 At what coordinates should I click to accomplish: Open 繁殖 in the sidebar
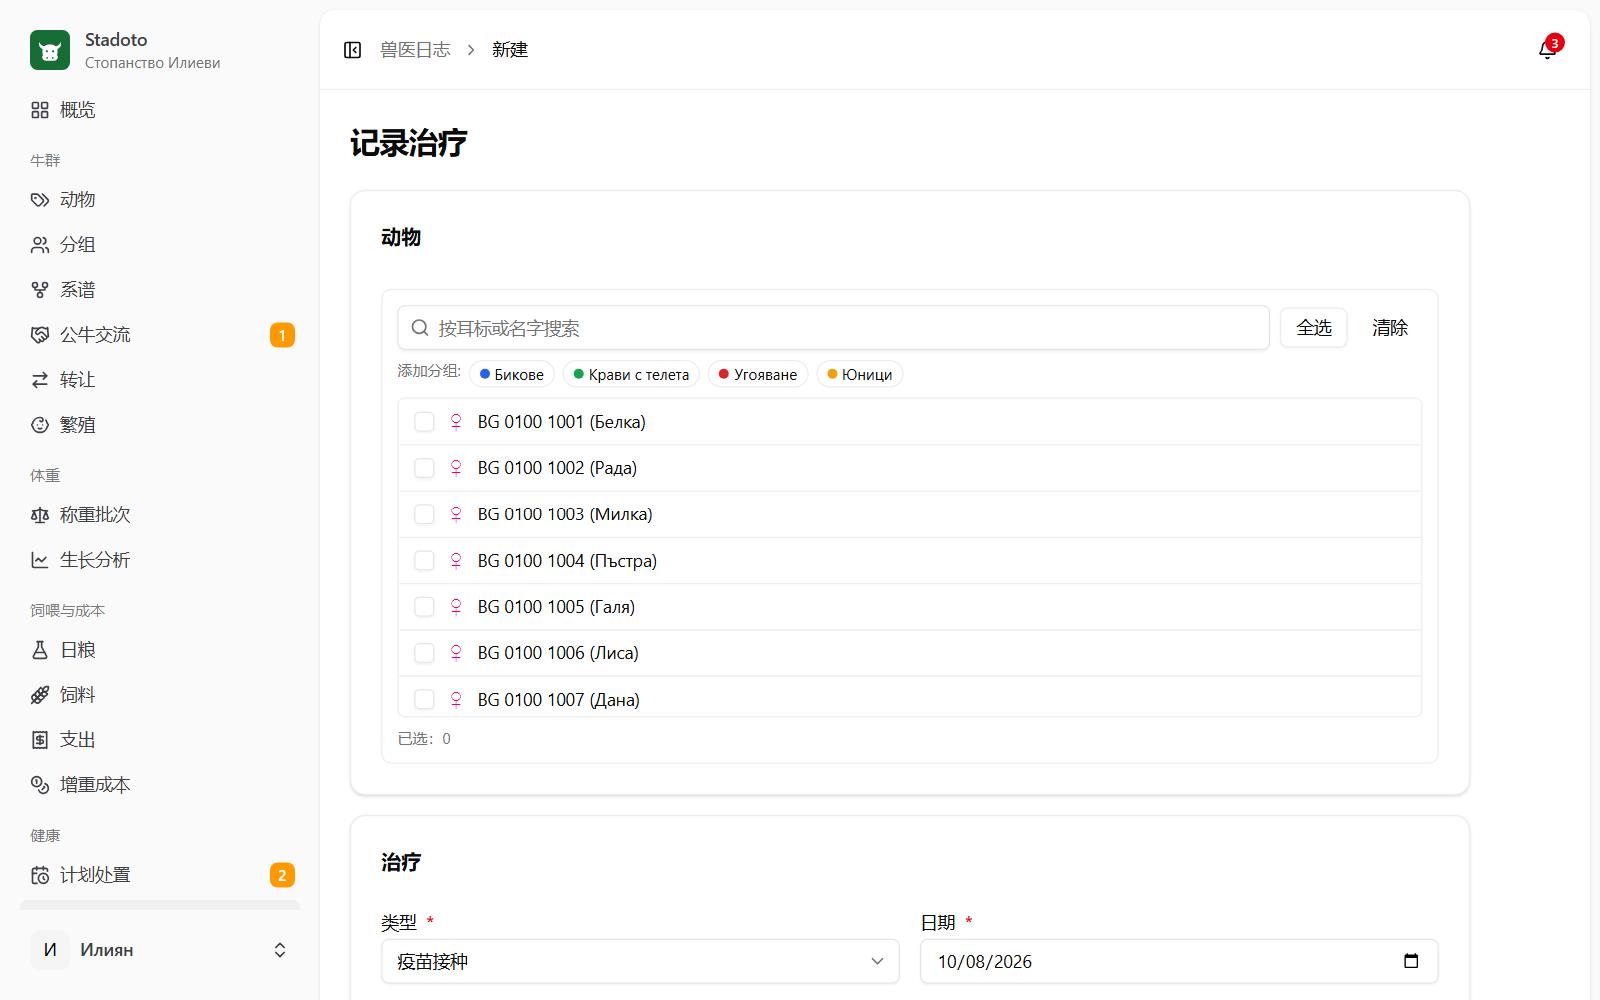pos(160,425)
